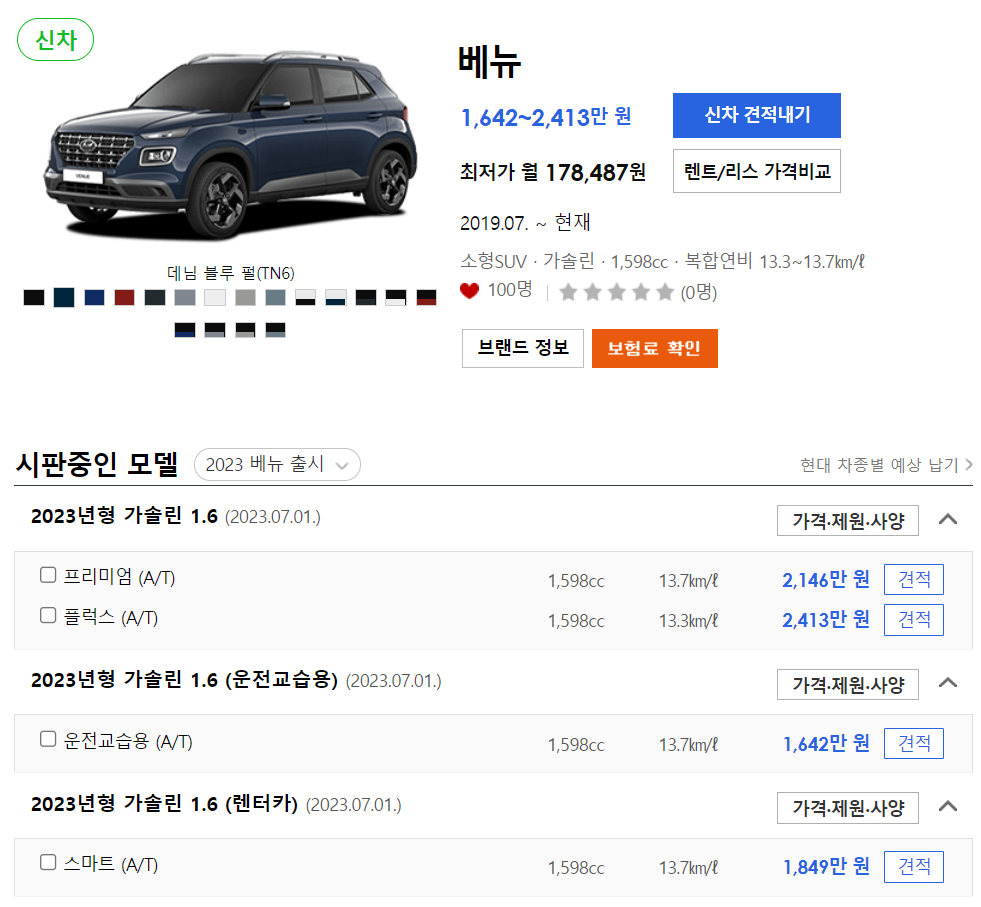The width and height of the screenshot is (981, 907).
Task: Collapse the 2023년형 가솔린 1.6 (2023.07.01.) 프리미엄/플럭스 section
Action: click(x=948, y=519)
